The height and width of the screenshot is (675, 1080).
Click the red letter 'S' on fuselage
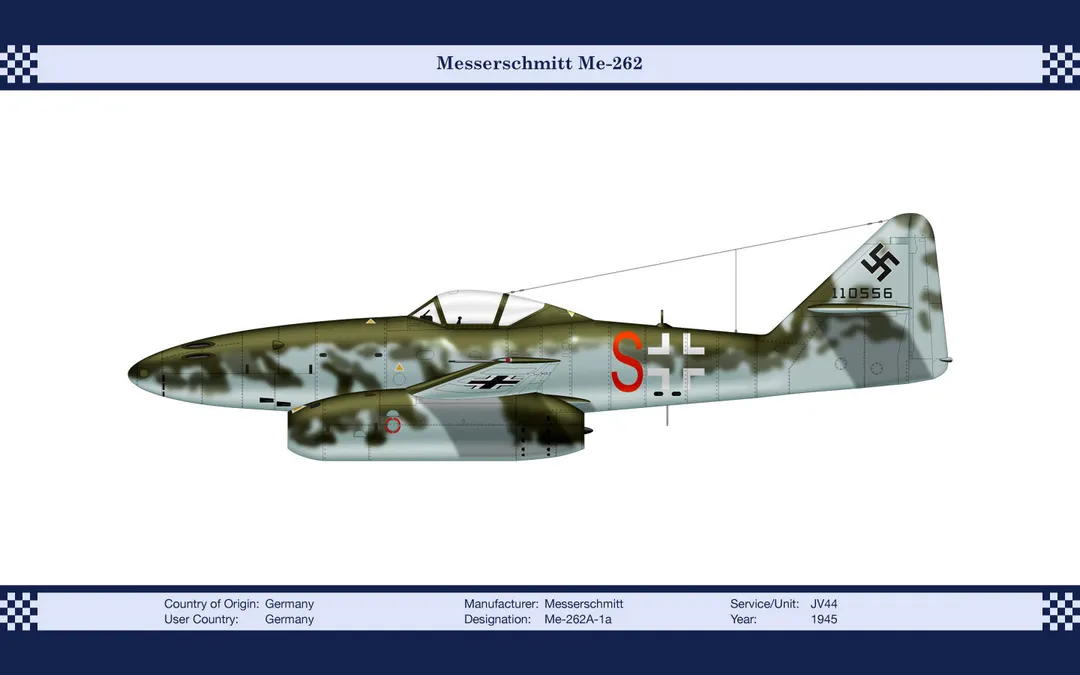627,360
